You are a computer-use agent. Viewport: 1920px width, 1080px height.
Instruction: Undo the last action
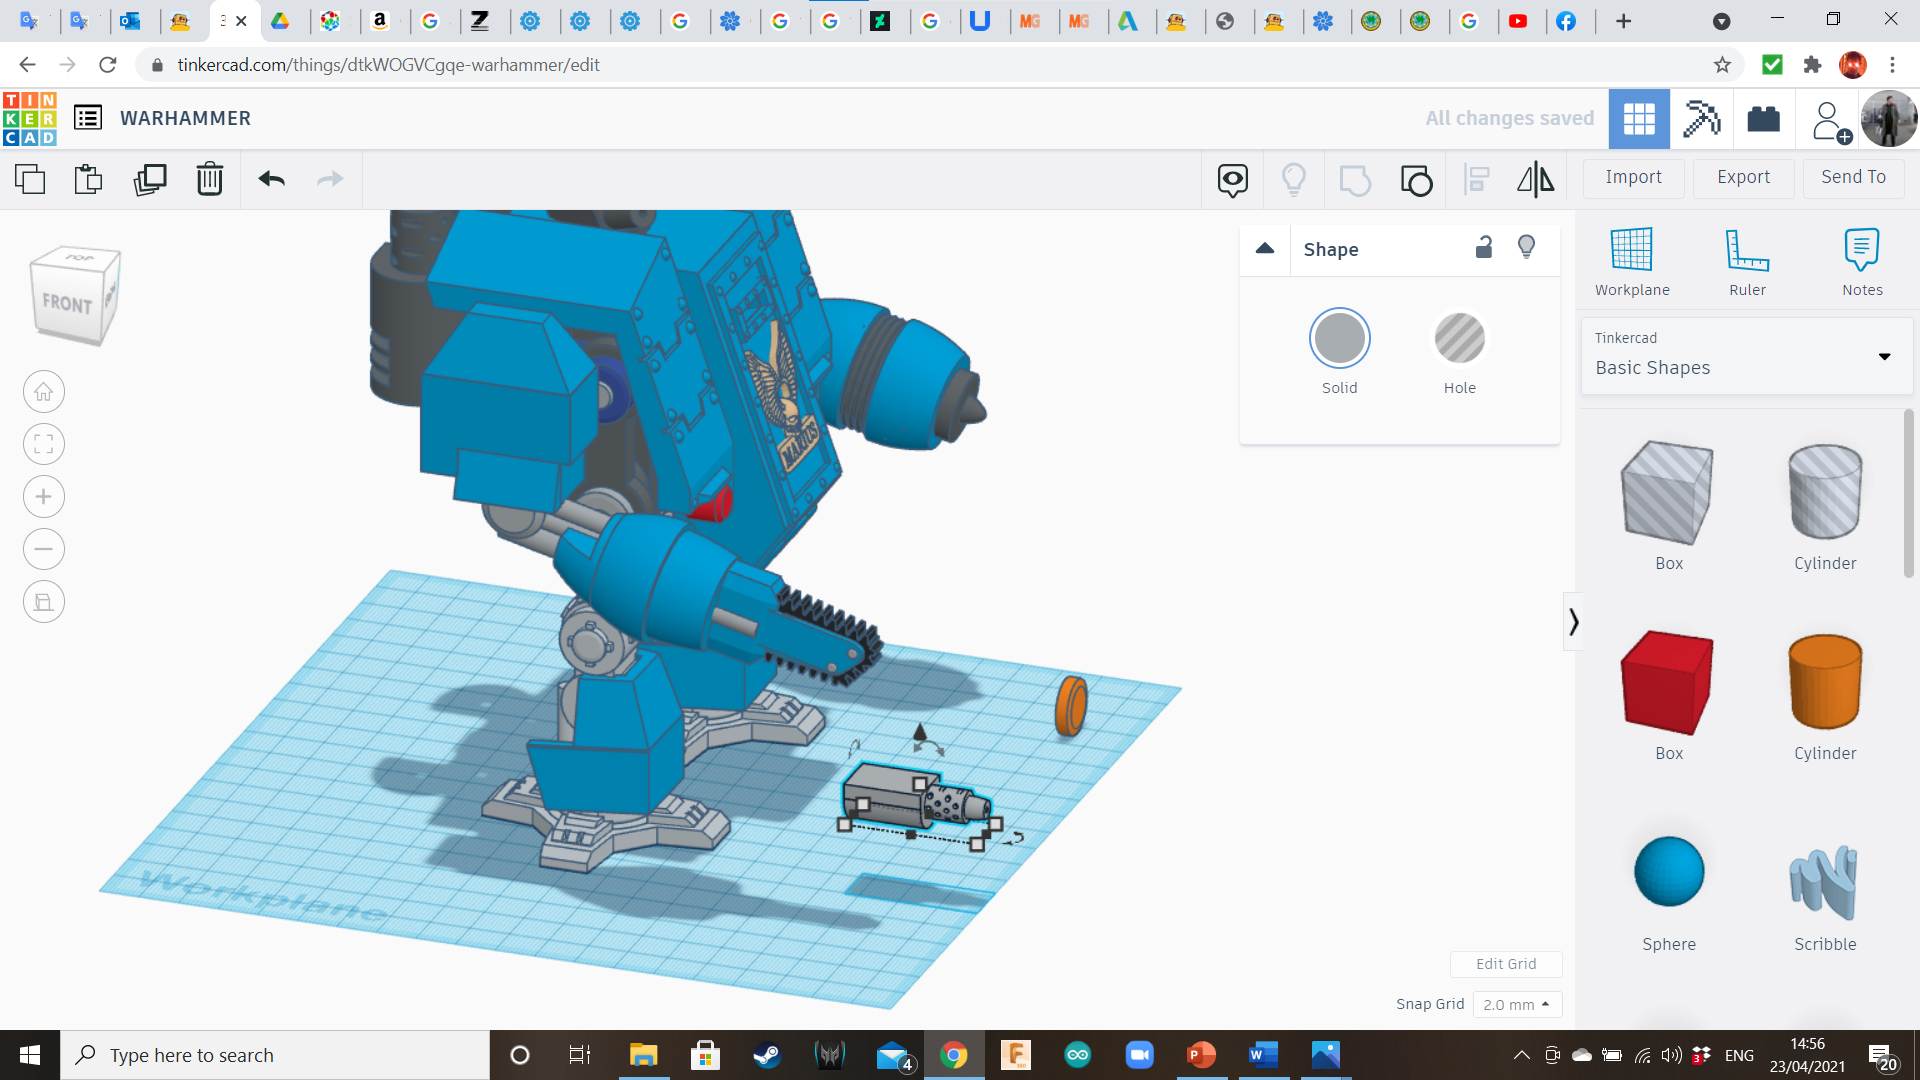pyautogui.click(x=271, y=179)
